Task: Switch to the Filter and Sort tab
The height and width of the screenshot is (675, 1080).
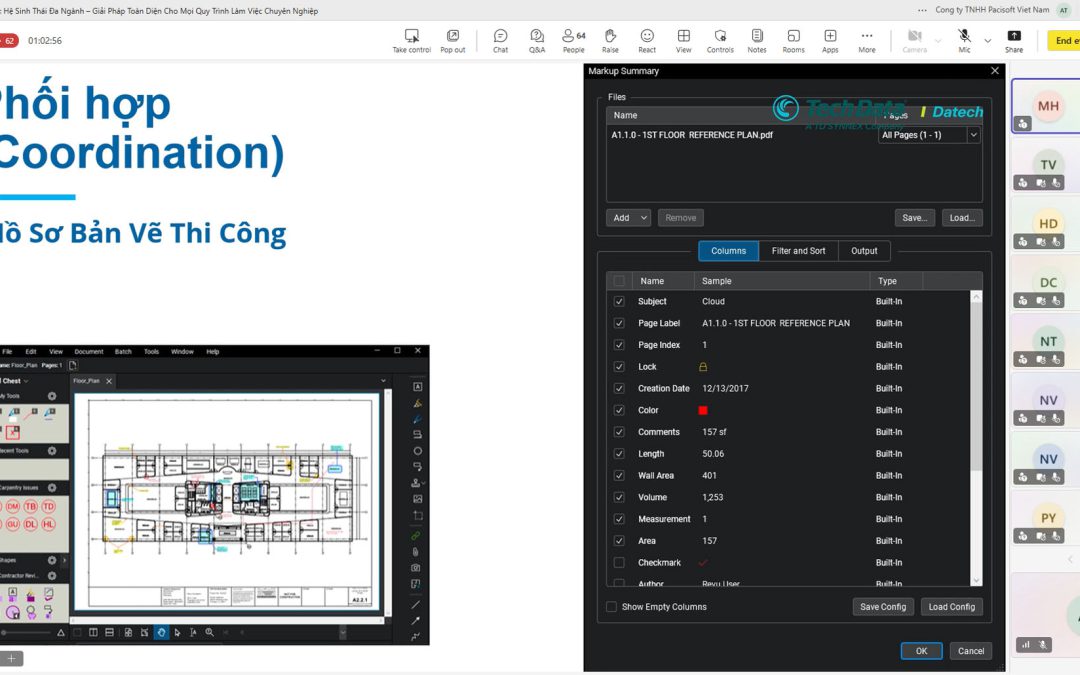Action: 798,251
